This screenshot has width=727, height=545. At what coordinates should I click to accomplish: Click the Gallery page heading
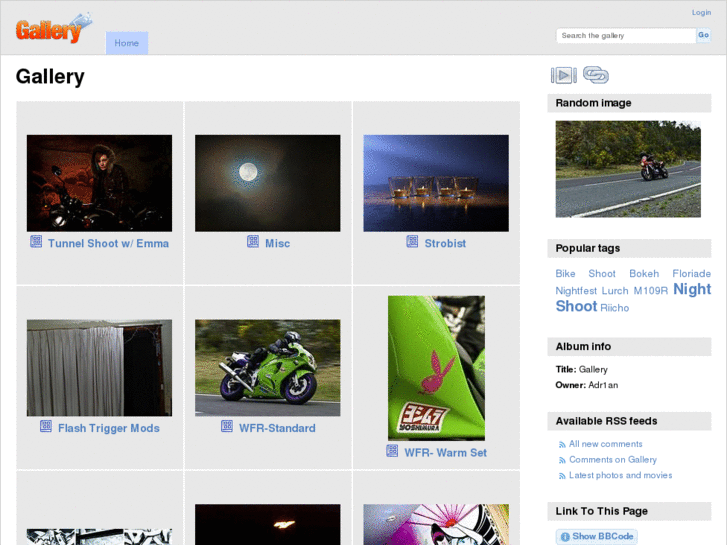50,77
